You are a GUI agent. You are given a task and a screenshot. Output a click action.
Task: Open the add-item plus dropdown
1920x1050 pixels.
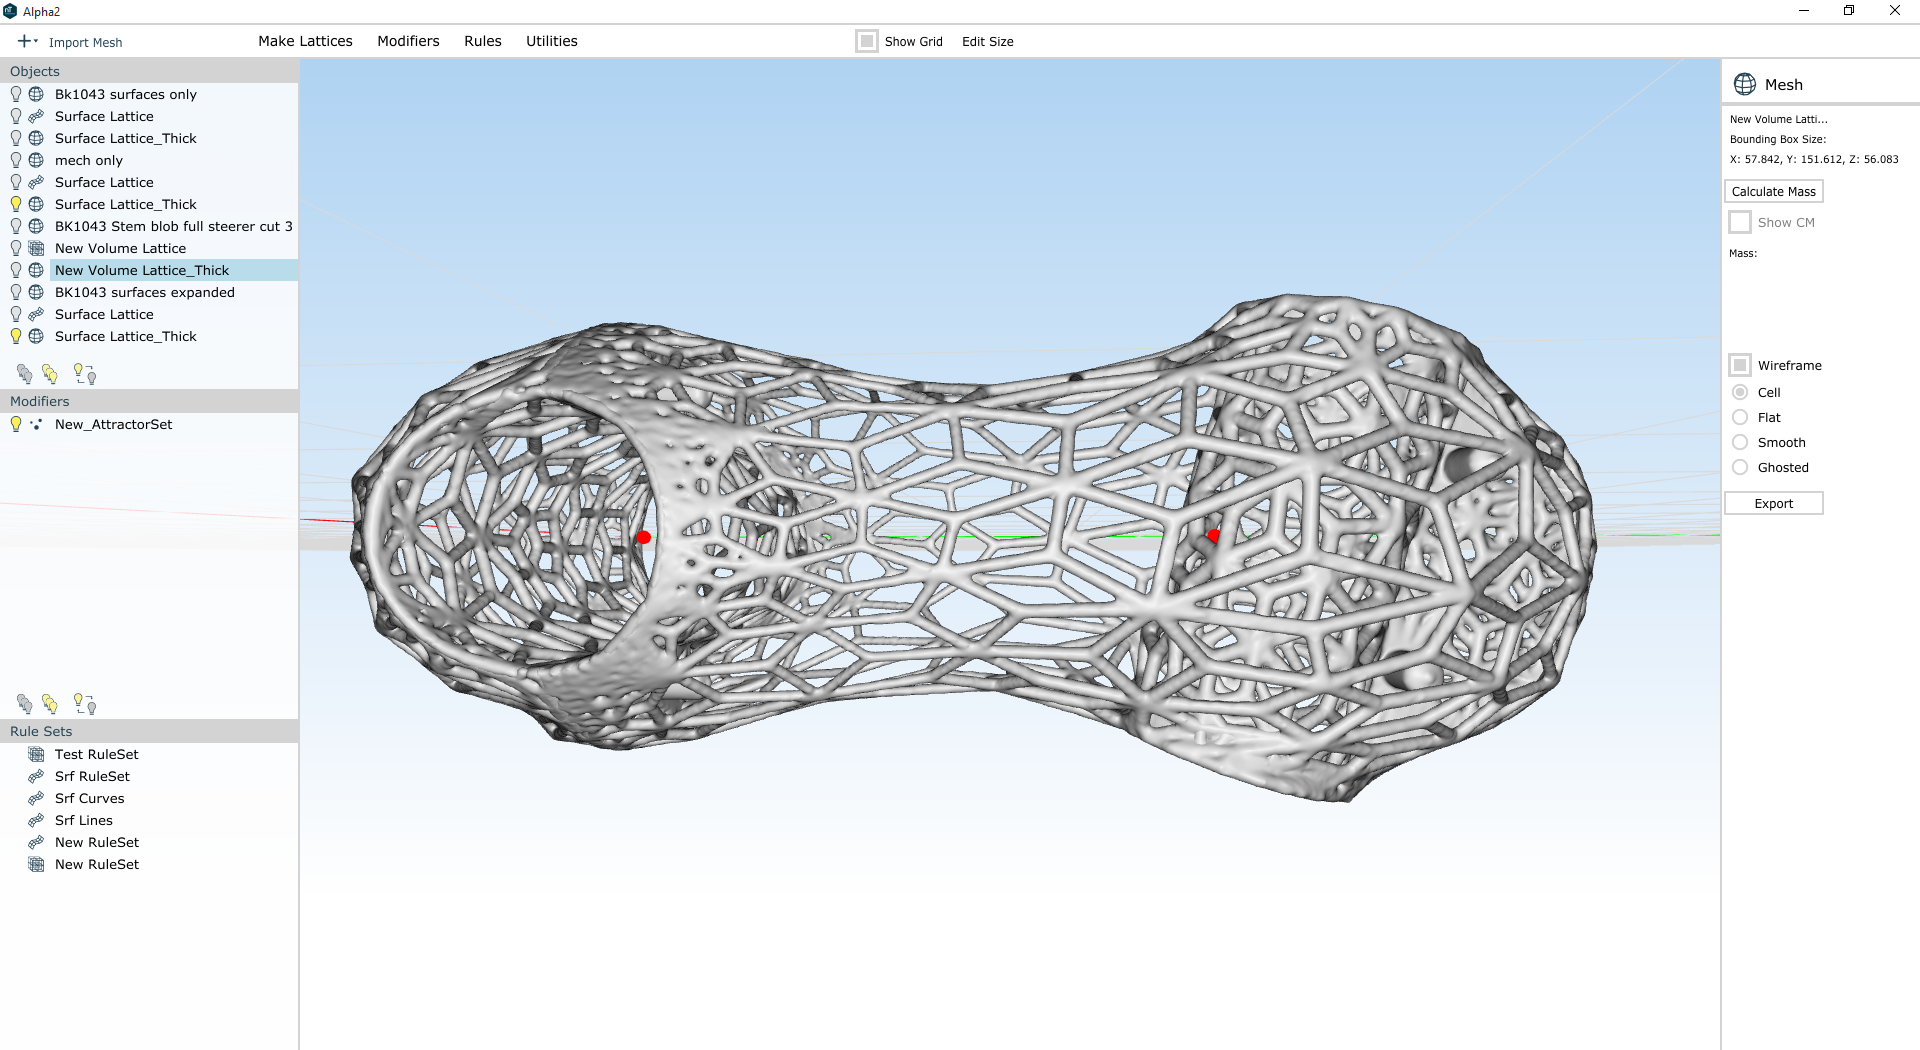click(x=27, y=41)
